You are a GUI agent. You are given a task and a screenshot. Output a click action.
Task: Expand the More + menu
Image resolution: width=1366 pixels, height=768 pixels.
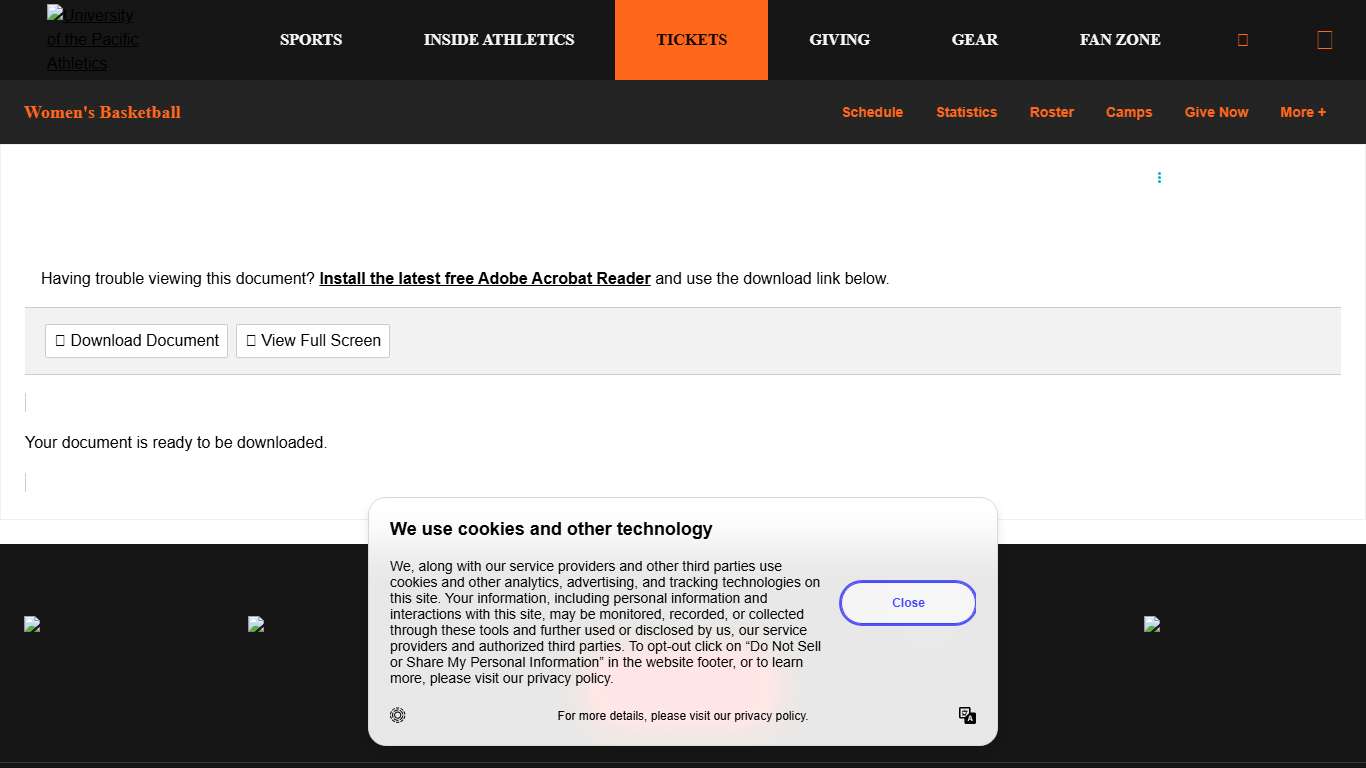[x=1302, y=112]
